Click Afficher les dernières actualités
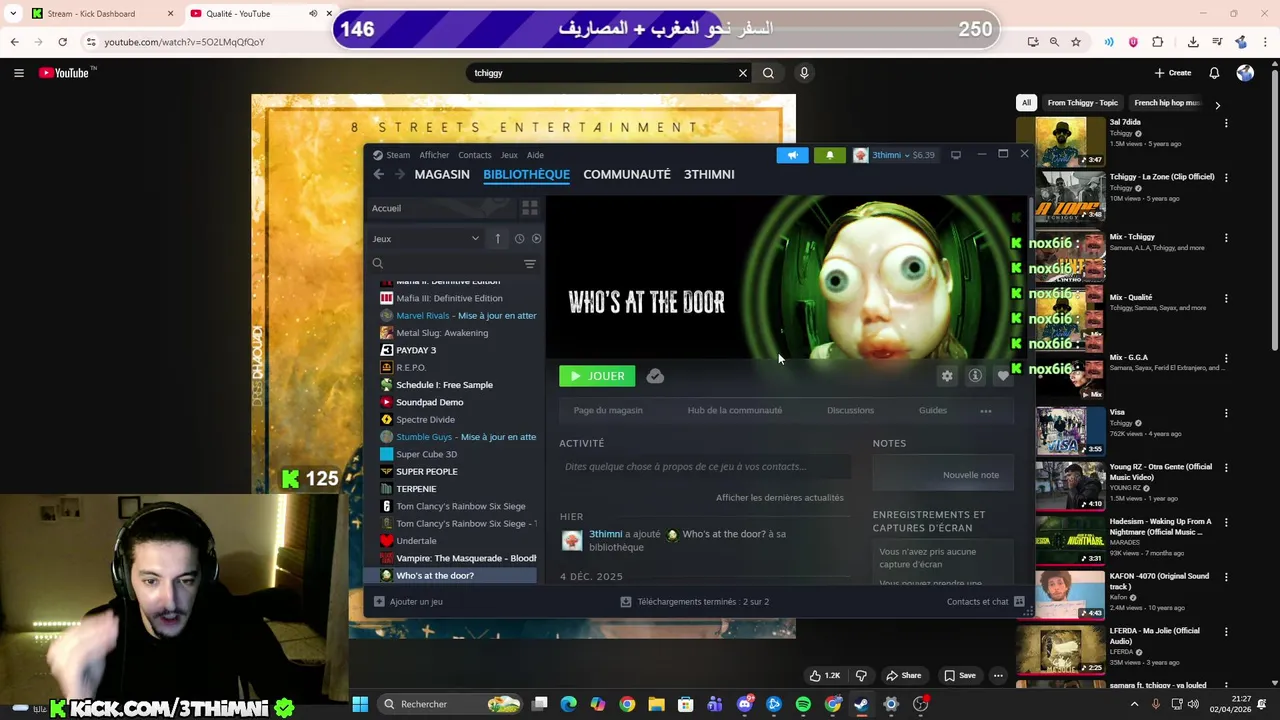This screenshot has width=1280, height=720. click(780, 497)
